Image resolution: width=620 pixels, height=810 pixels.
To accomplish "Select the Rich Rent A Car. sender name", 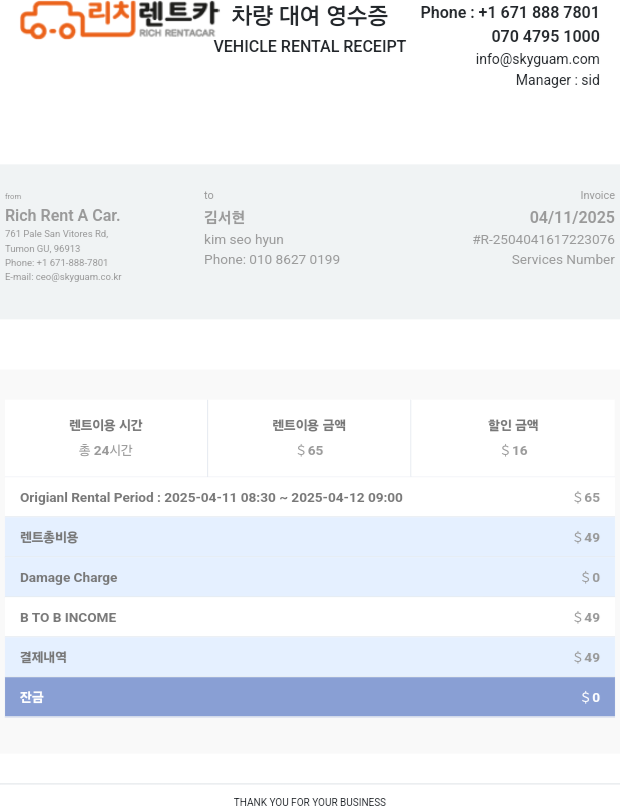I will coord(63,215).
